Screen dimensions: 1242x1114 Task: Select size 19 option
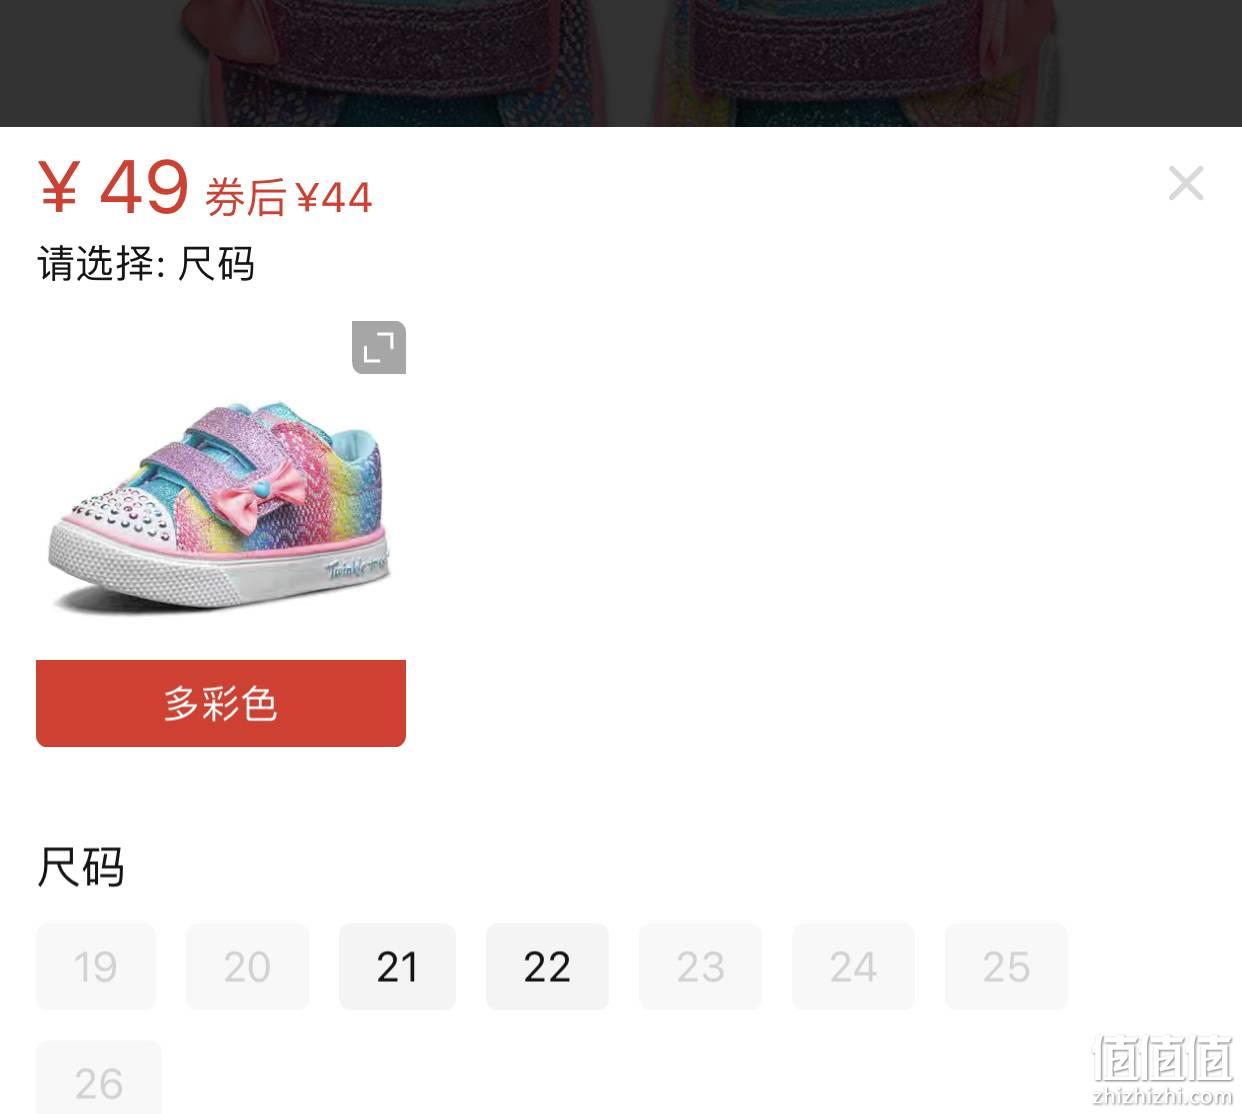pos(96,967)
